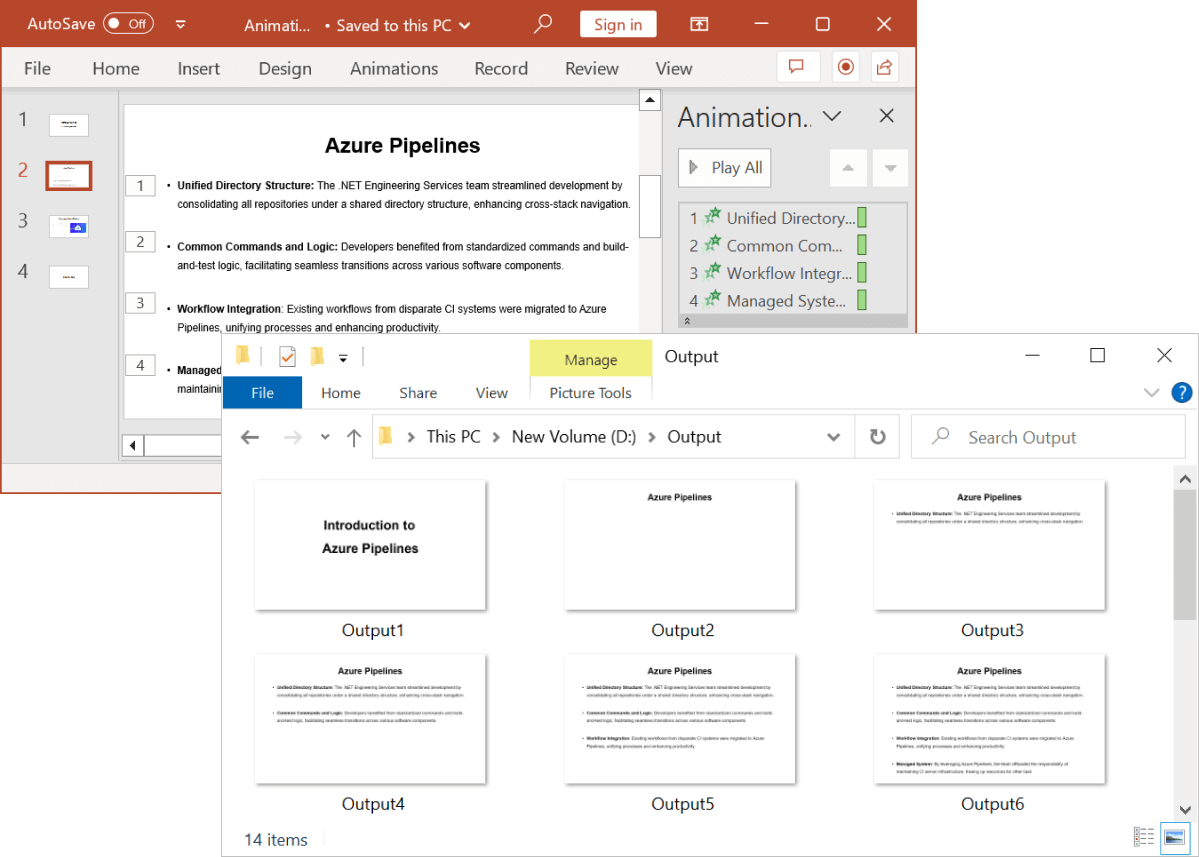Expand the Animation Pane options chevron
The image size is (1199, 857).
tap(831, 117)
